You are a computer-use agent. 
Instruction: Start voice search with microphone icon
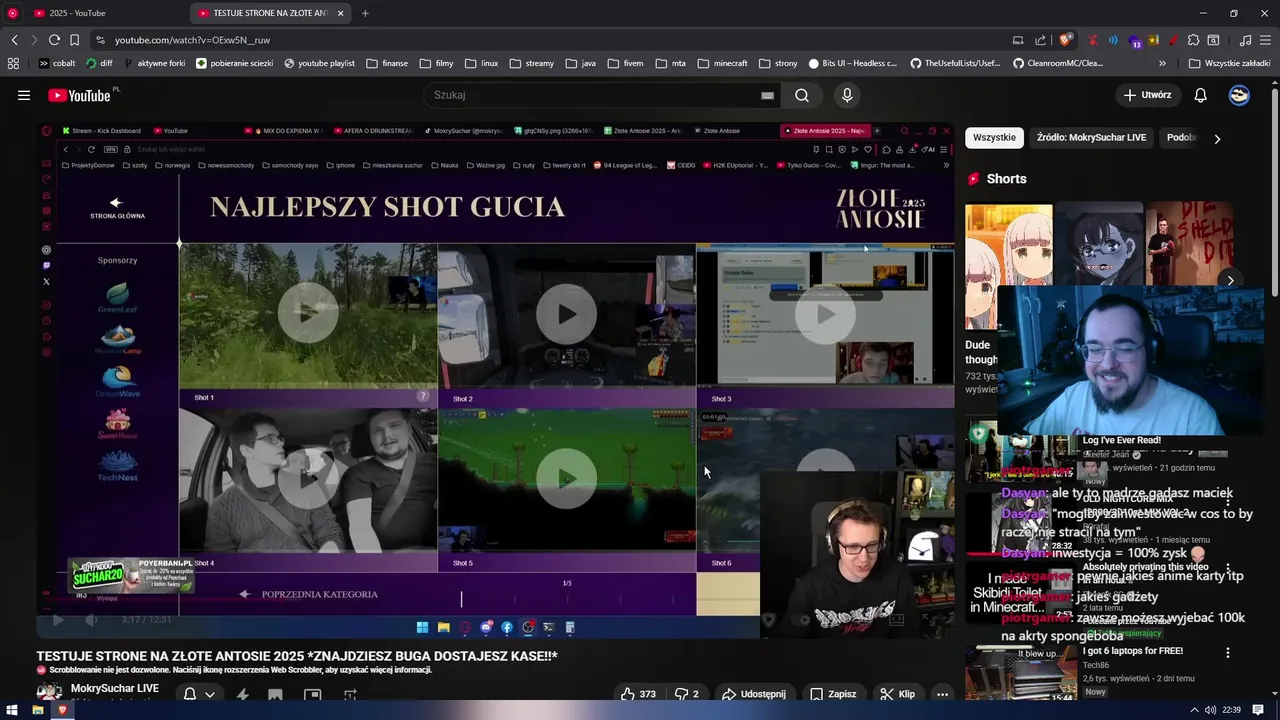point(847,95)
